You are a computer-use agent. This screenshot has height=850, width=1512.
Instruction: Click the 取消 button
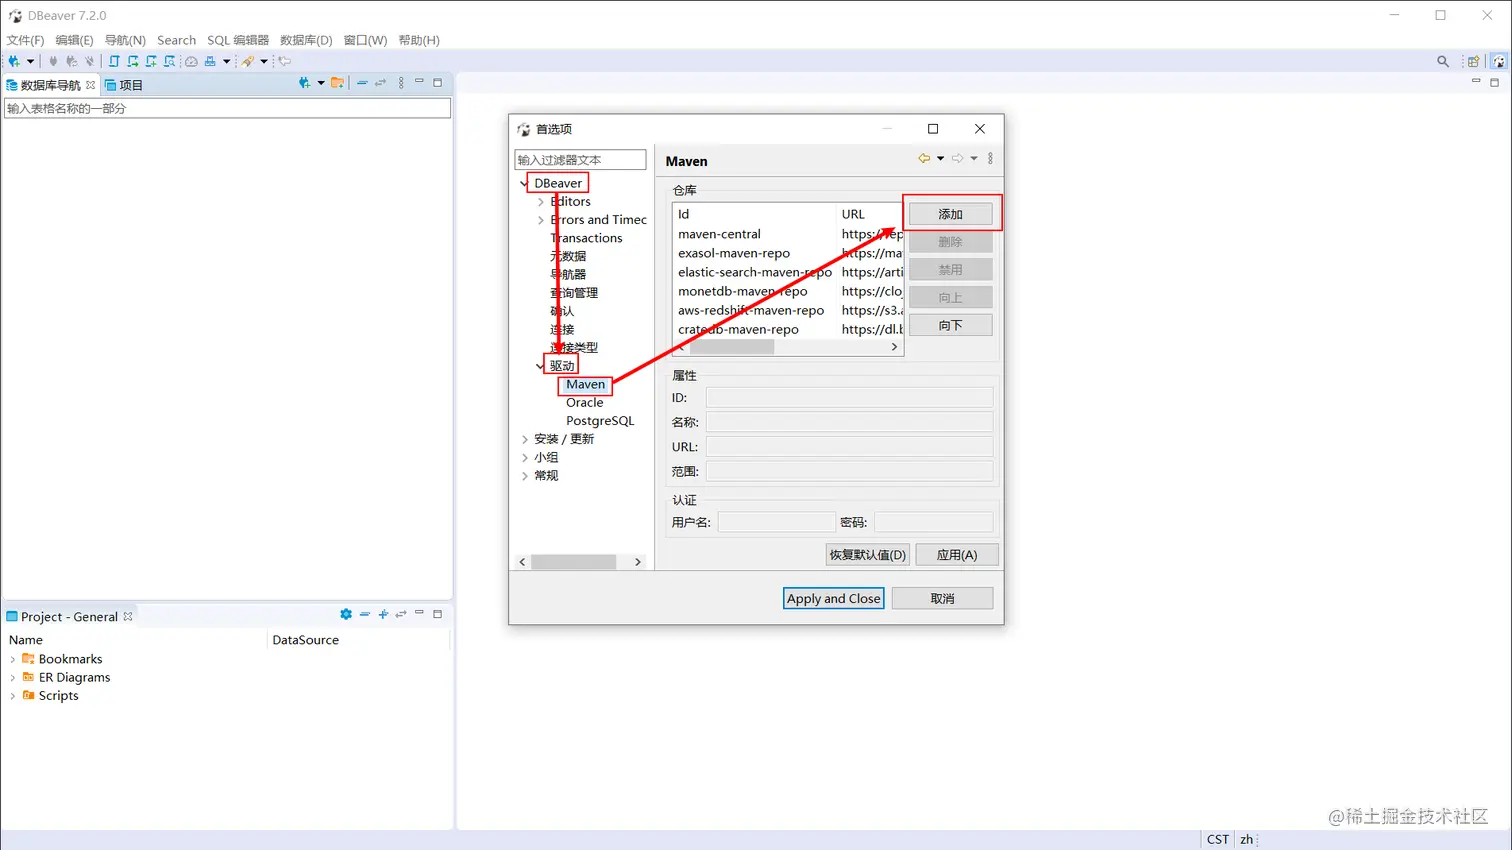click(x=942, y=598)
